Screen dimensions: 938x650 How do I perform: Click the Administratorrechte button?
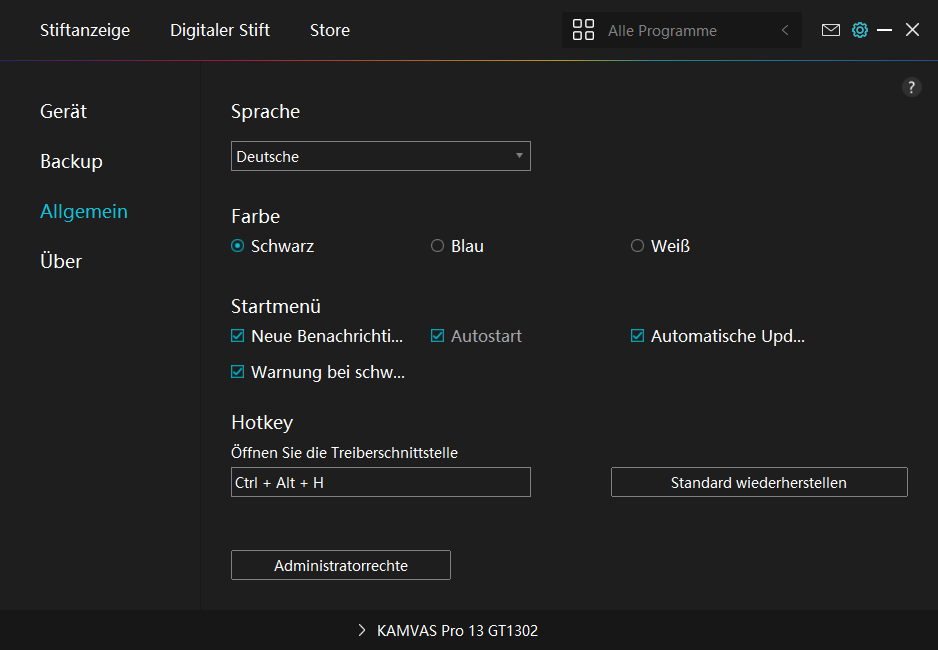click(x=340, y=565)
